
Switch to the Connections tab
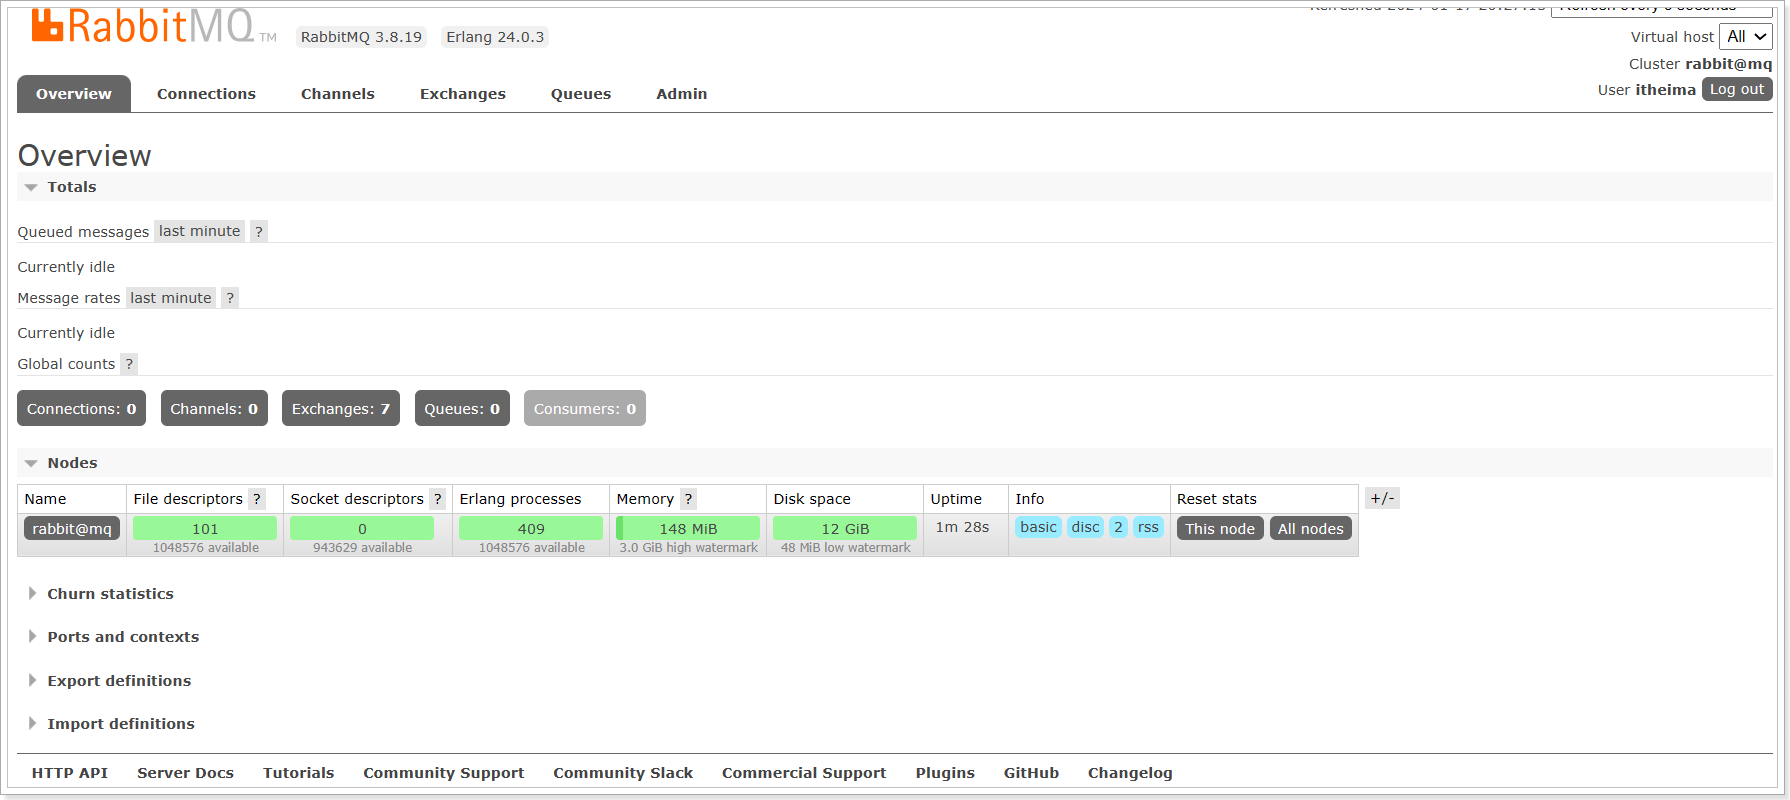click(206, 94)
